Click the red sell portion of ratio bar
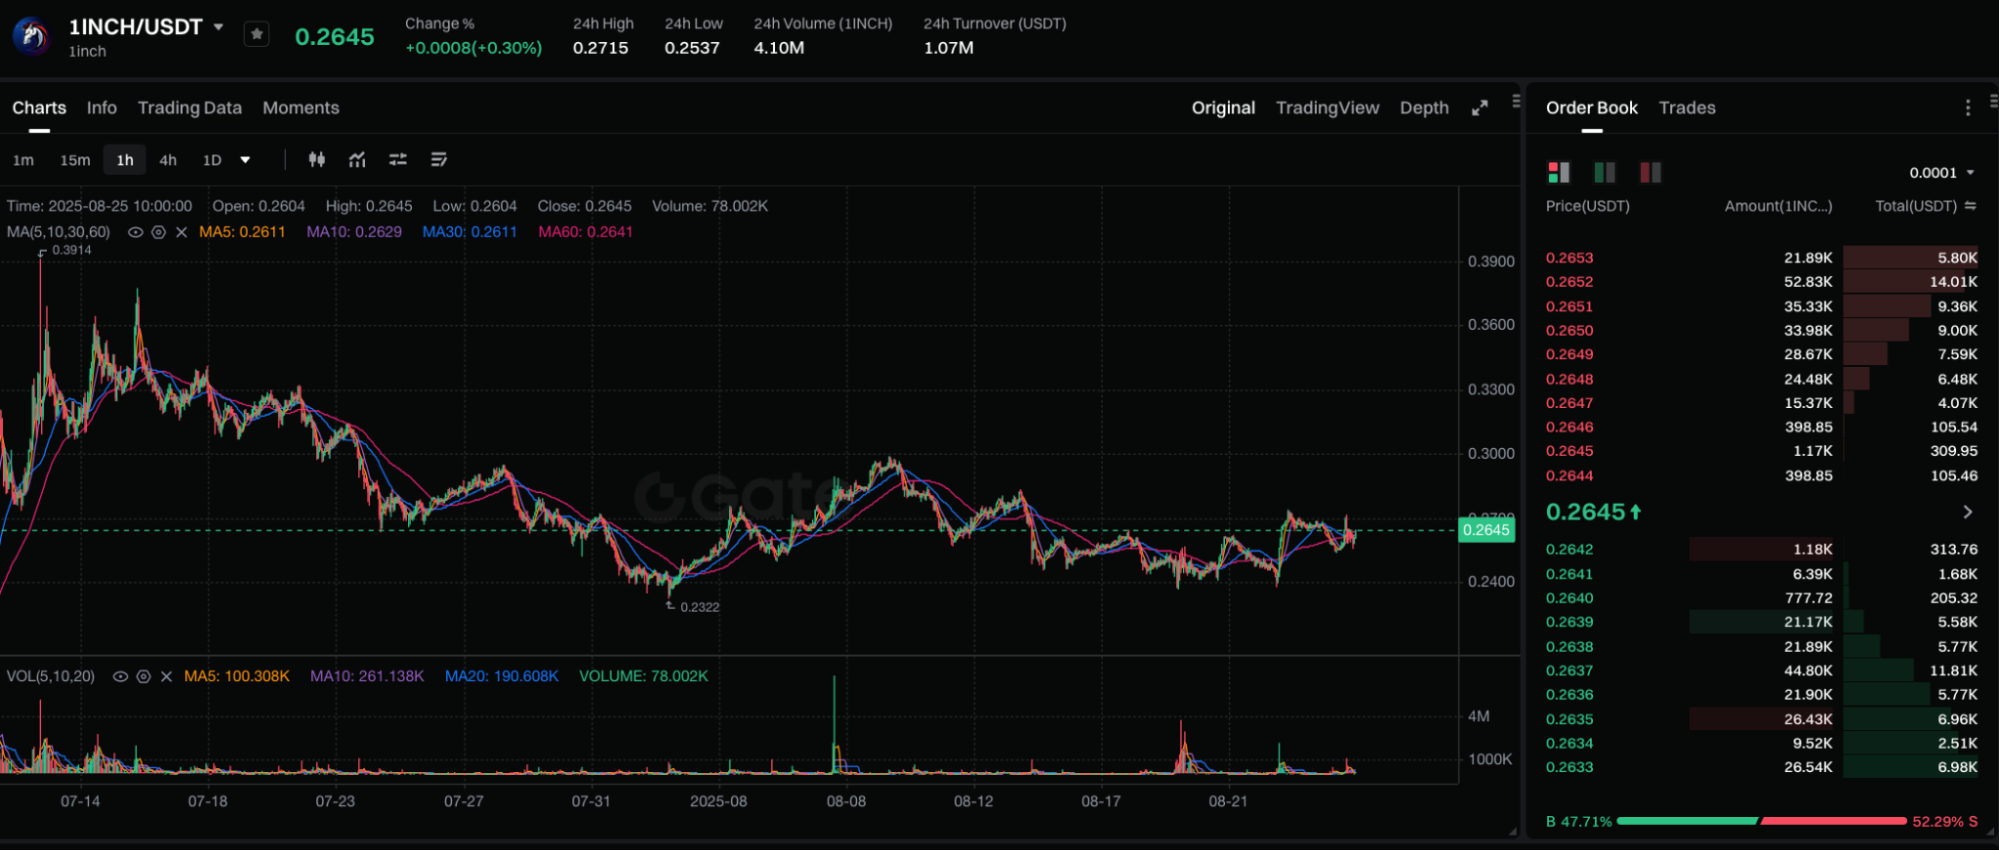The height and width of the screenshot is (851, 1999). [x=1834, y=821]
